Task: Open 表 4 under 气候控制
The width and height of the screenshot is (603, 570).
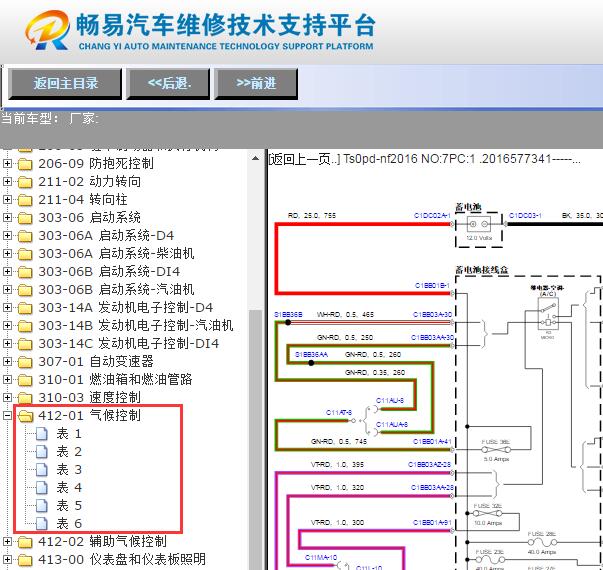Action: pos(69,488)
